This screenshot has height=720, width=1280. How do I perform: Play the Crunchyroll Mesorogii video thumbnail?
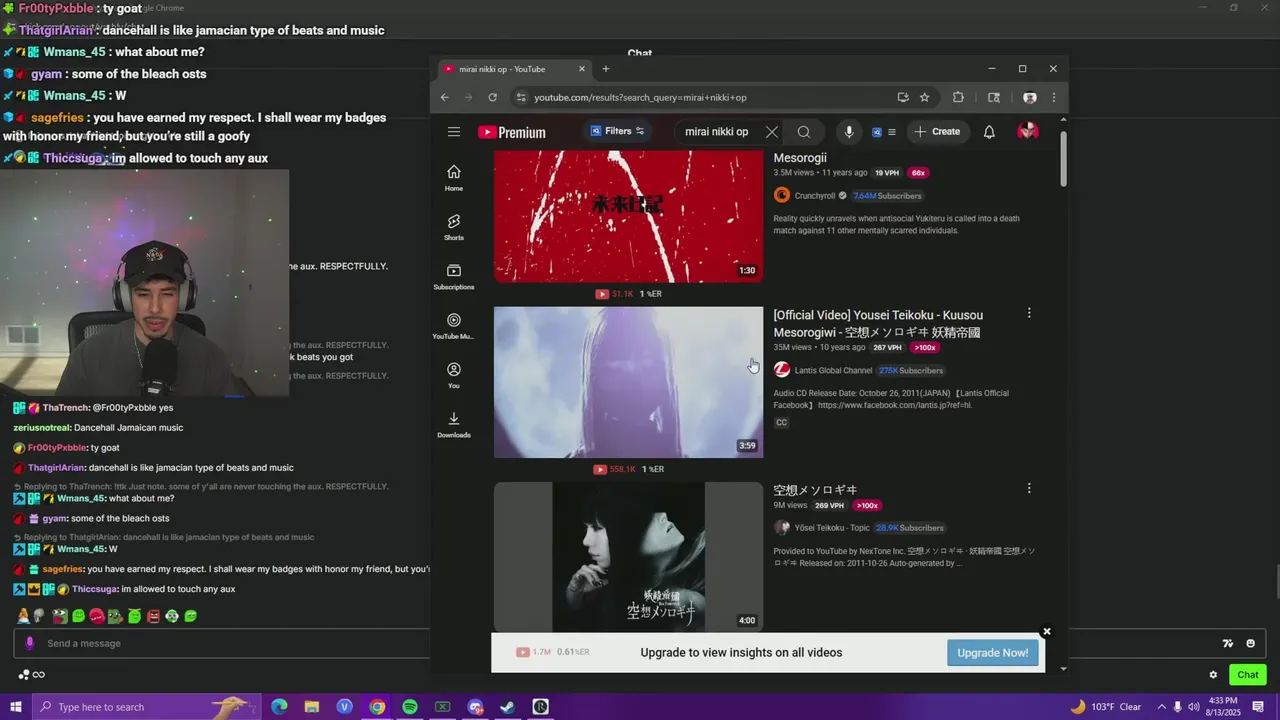coord(628,217)
